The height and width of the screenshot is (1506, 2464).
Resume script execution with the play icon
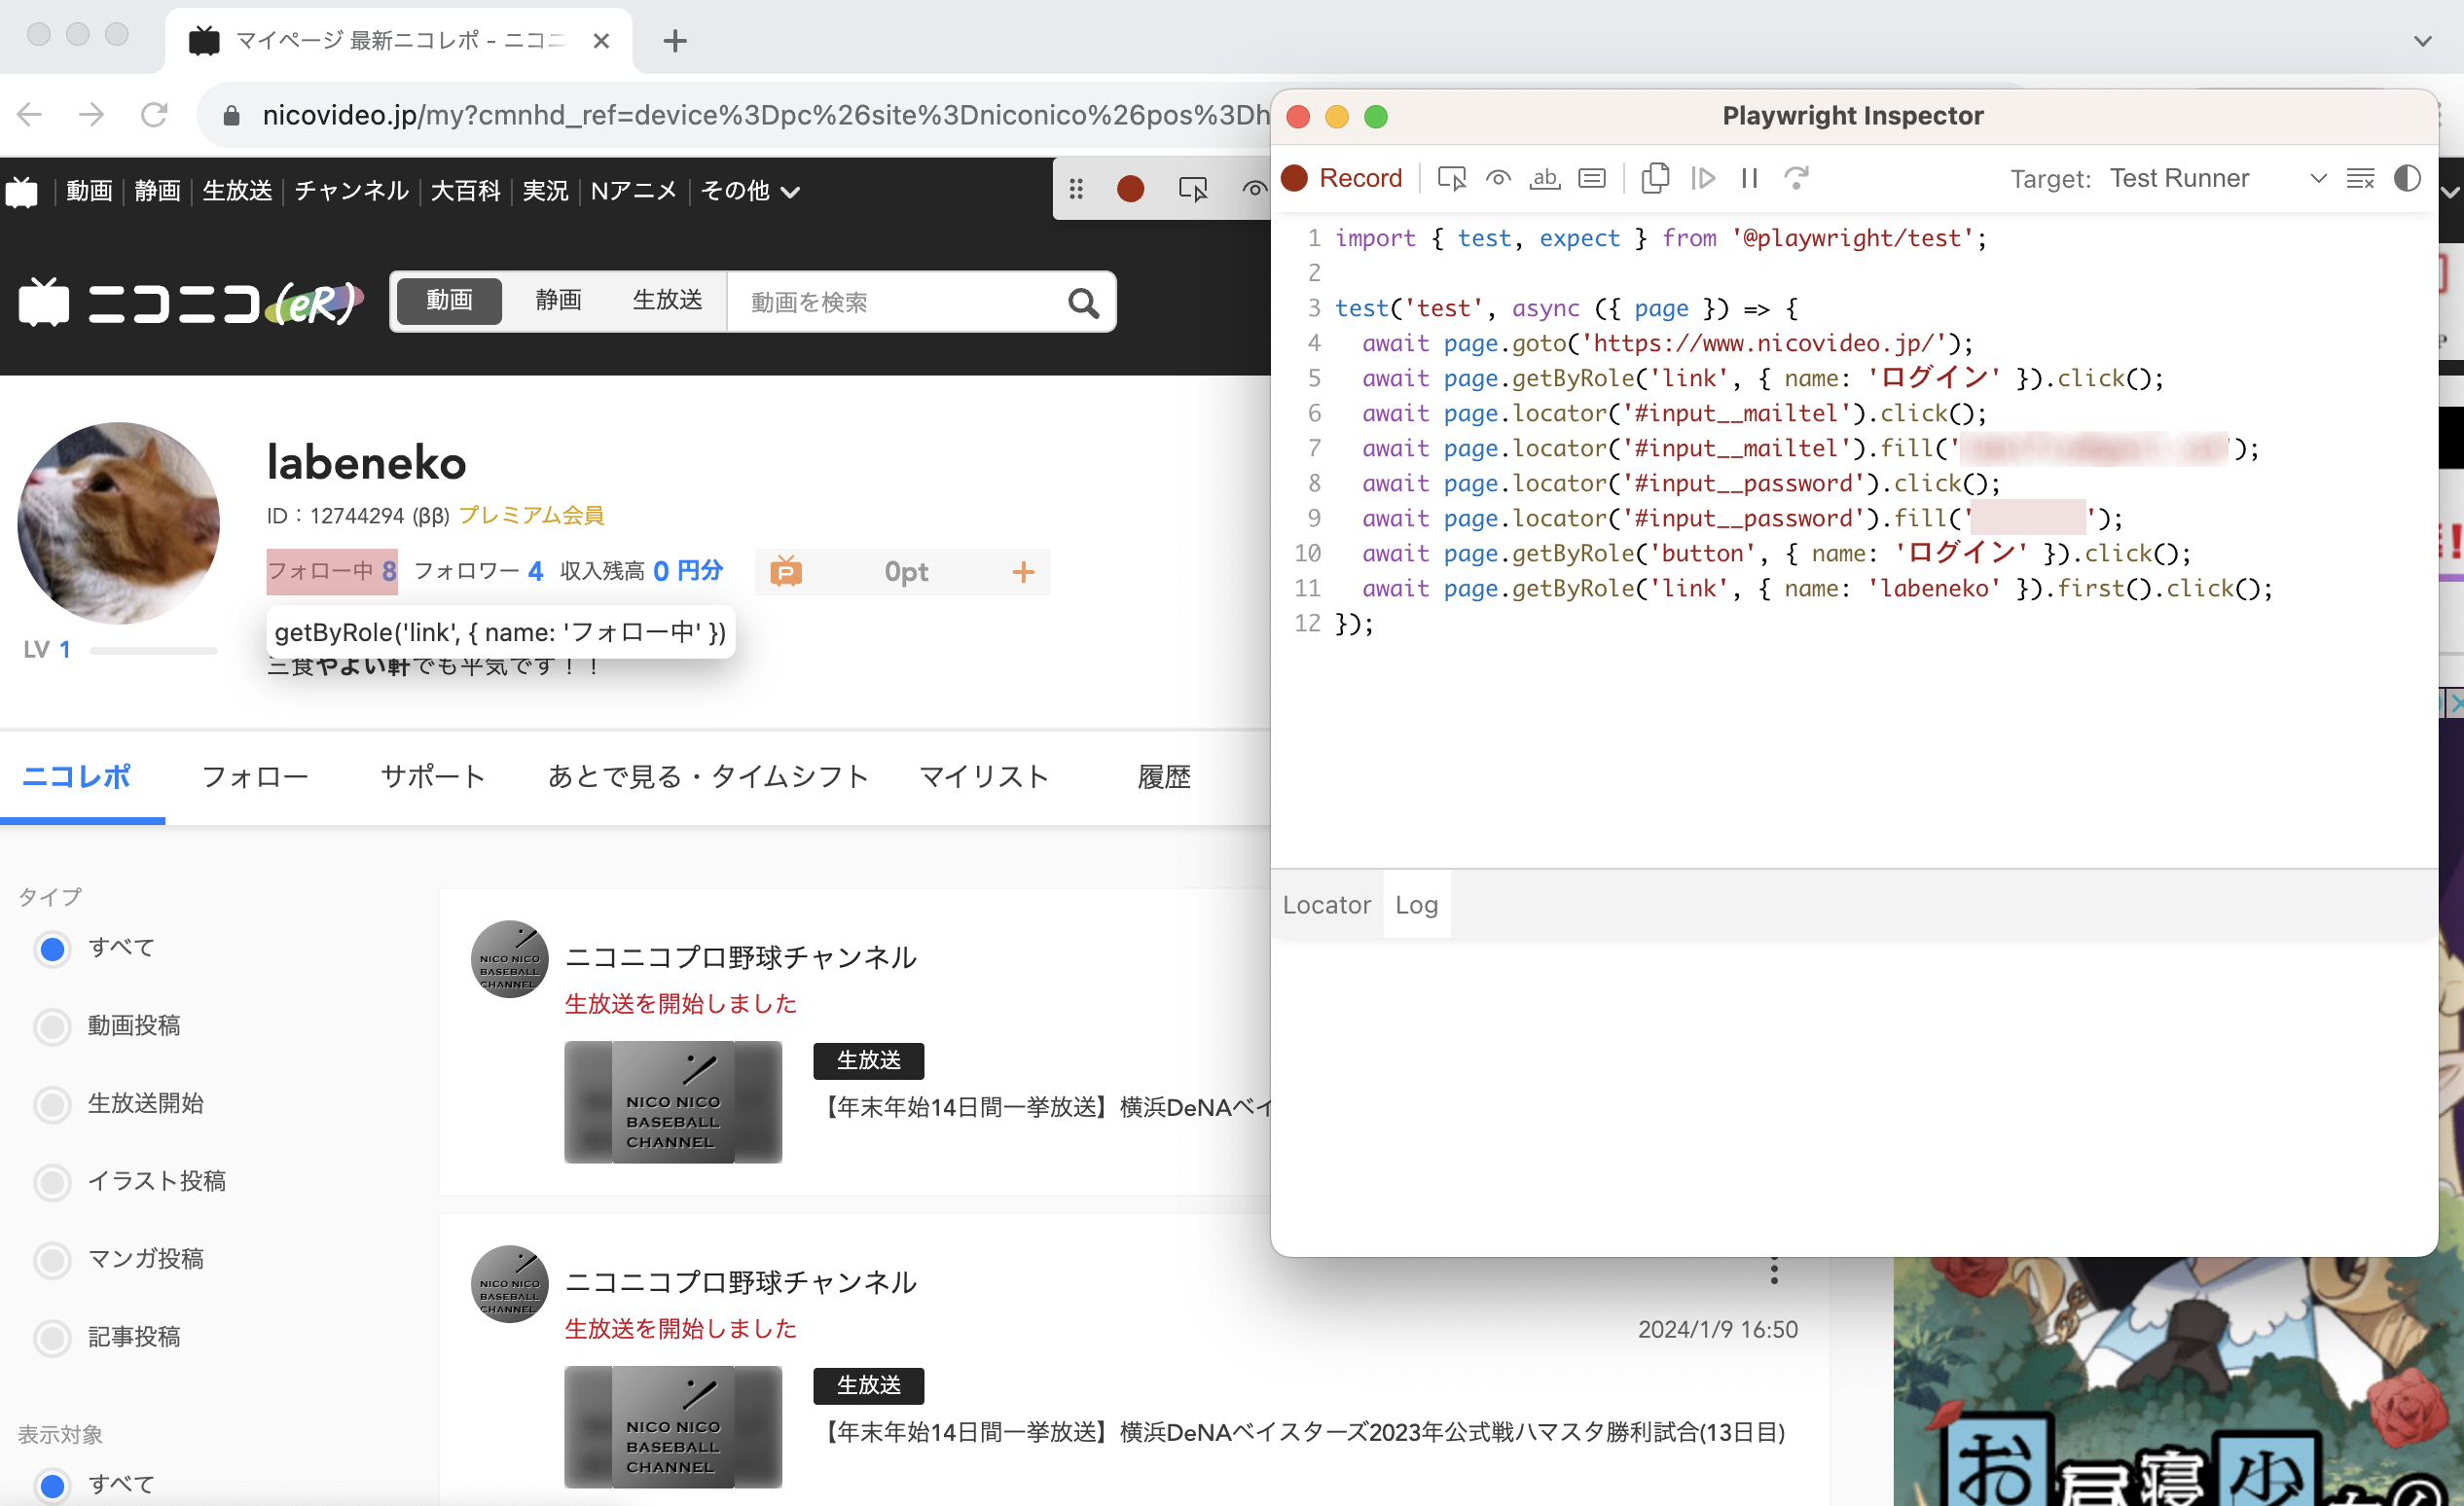(x=1705, y=178)
